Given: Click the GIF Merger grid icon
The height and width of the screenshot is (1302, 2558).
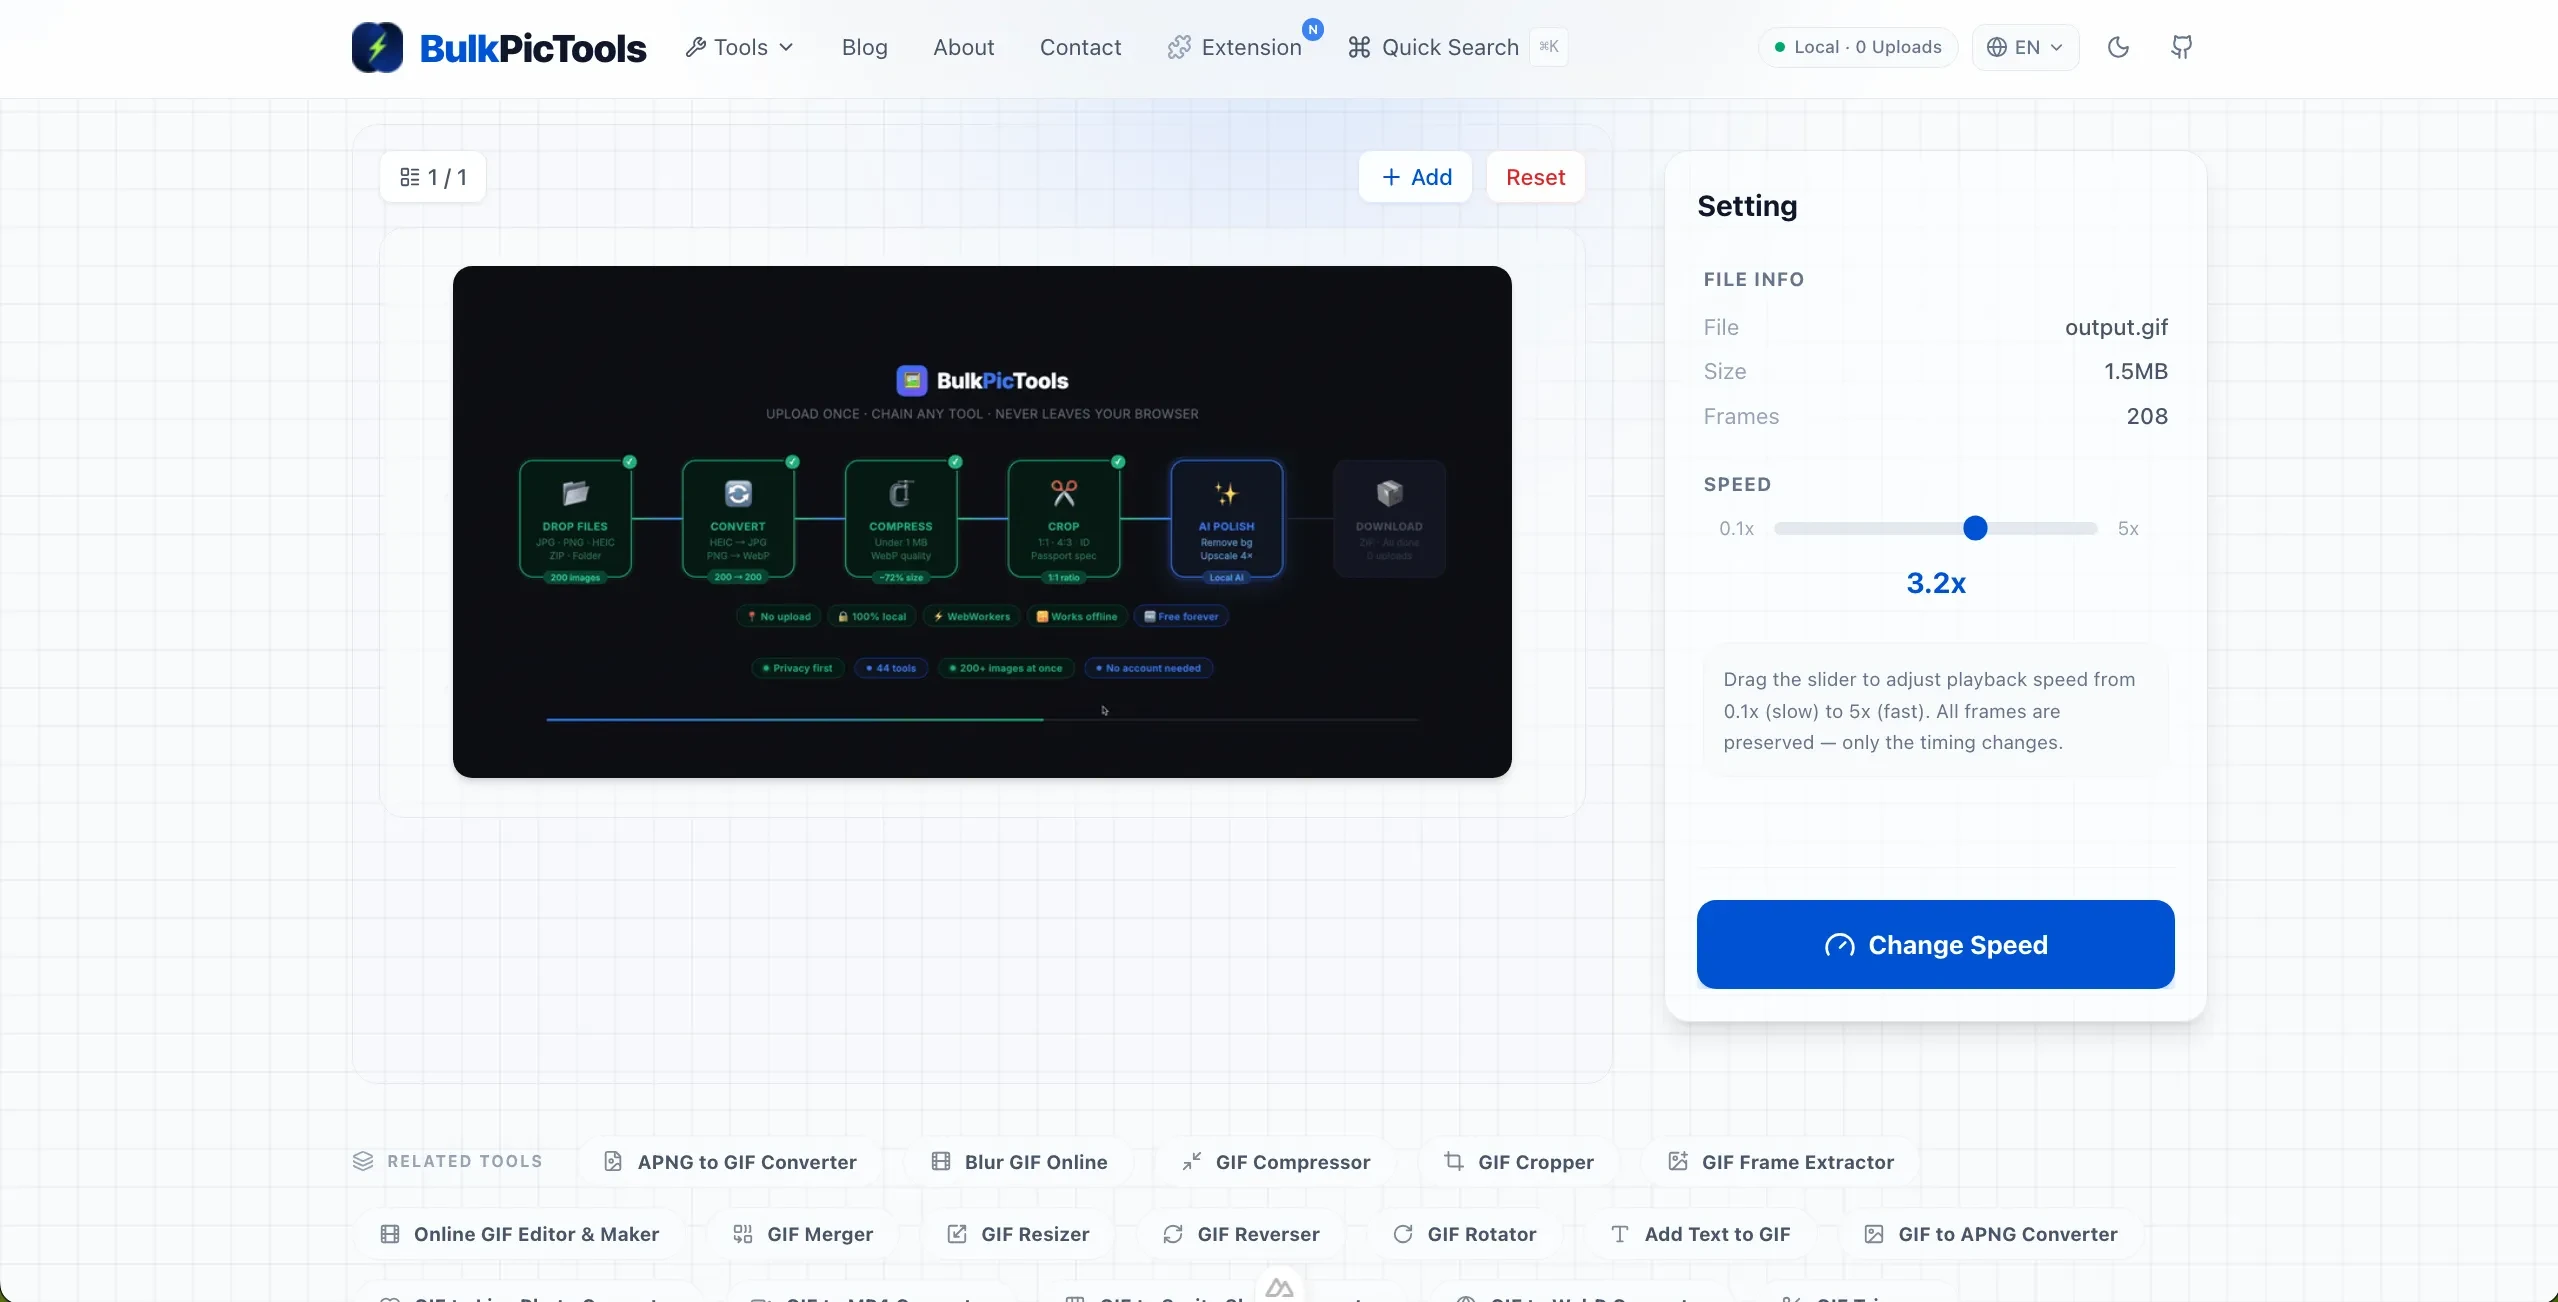Looking at the screenshot, I should click(x=742, y=1233).
